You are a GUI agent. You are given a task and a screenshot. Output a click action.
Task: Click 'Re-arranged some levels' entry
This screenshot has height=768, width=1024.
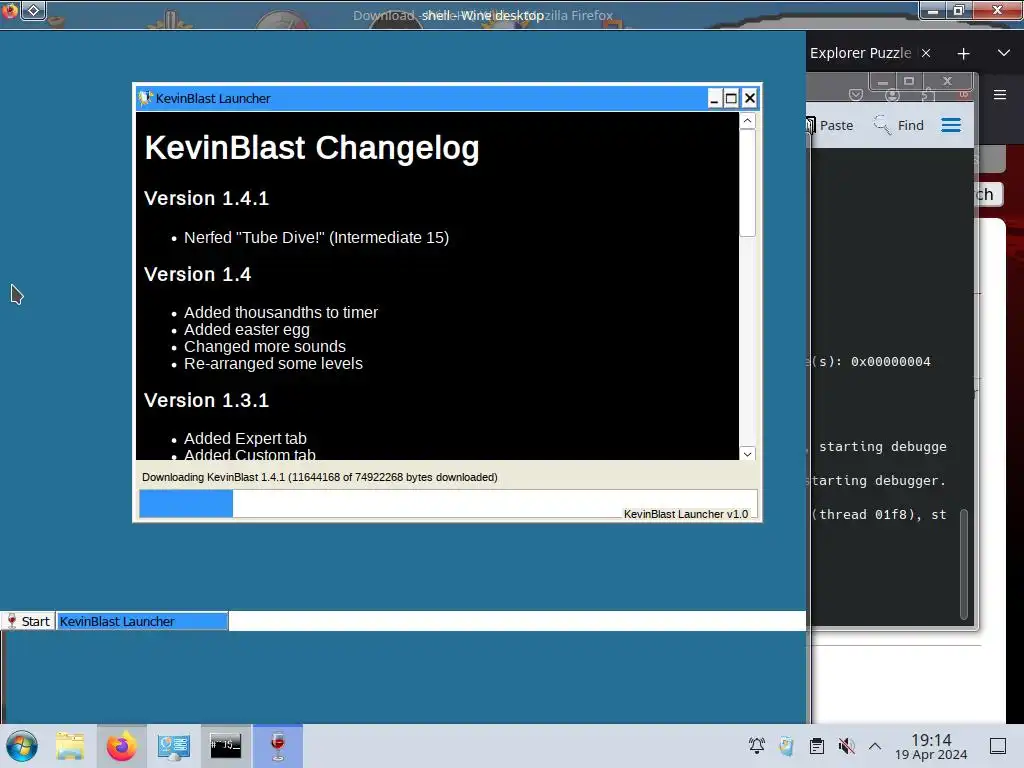273,364
